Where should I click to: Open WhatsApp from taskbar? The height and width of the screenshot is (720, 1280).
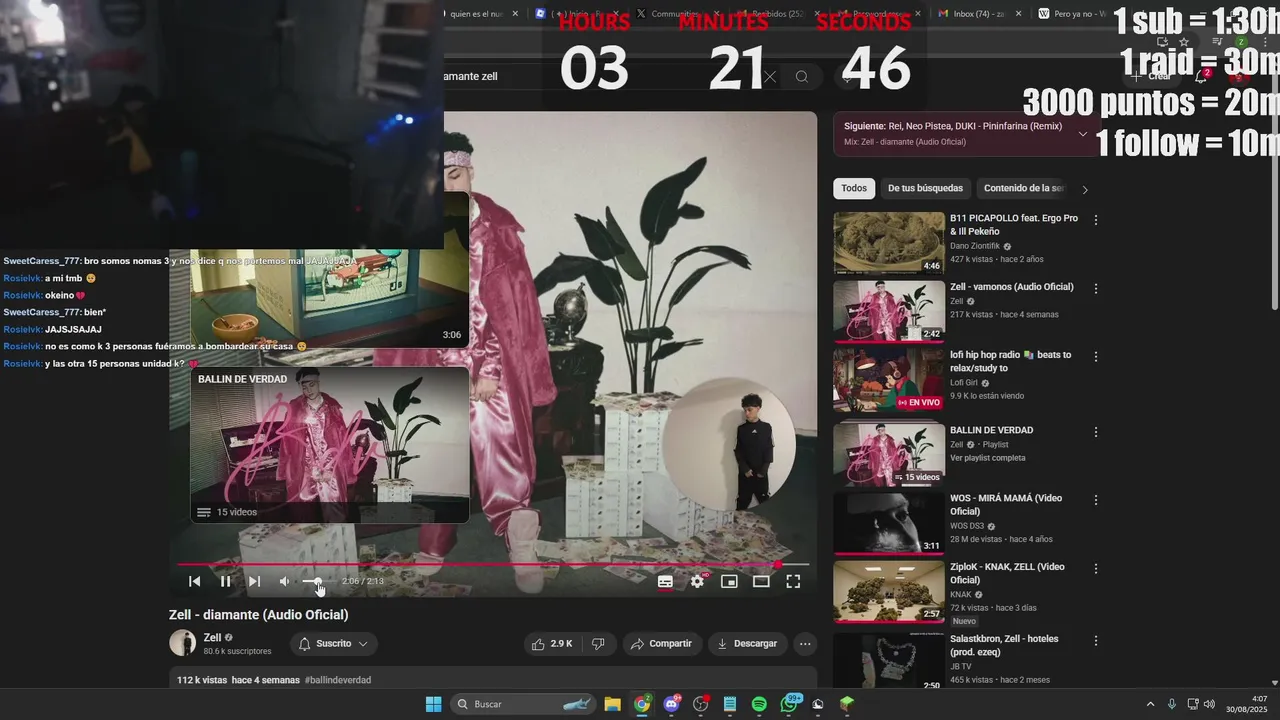(x=788, y=704)
